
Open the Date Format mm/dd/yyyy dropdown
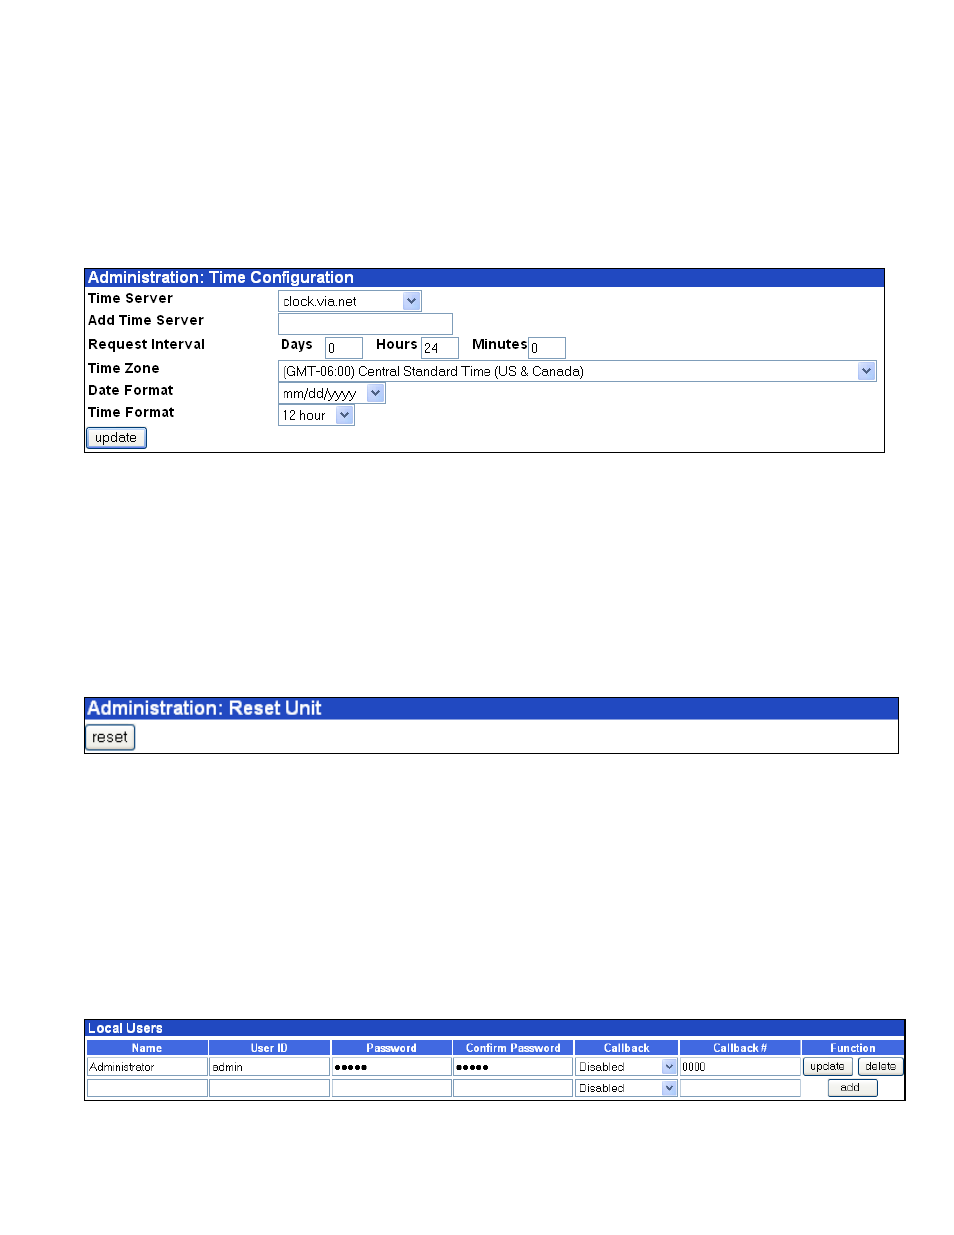click(331, 393)
